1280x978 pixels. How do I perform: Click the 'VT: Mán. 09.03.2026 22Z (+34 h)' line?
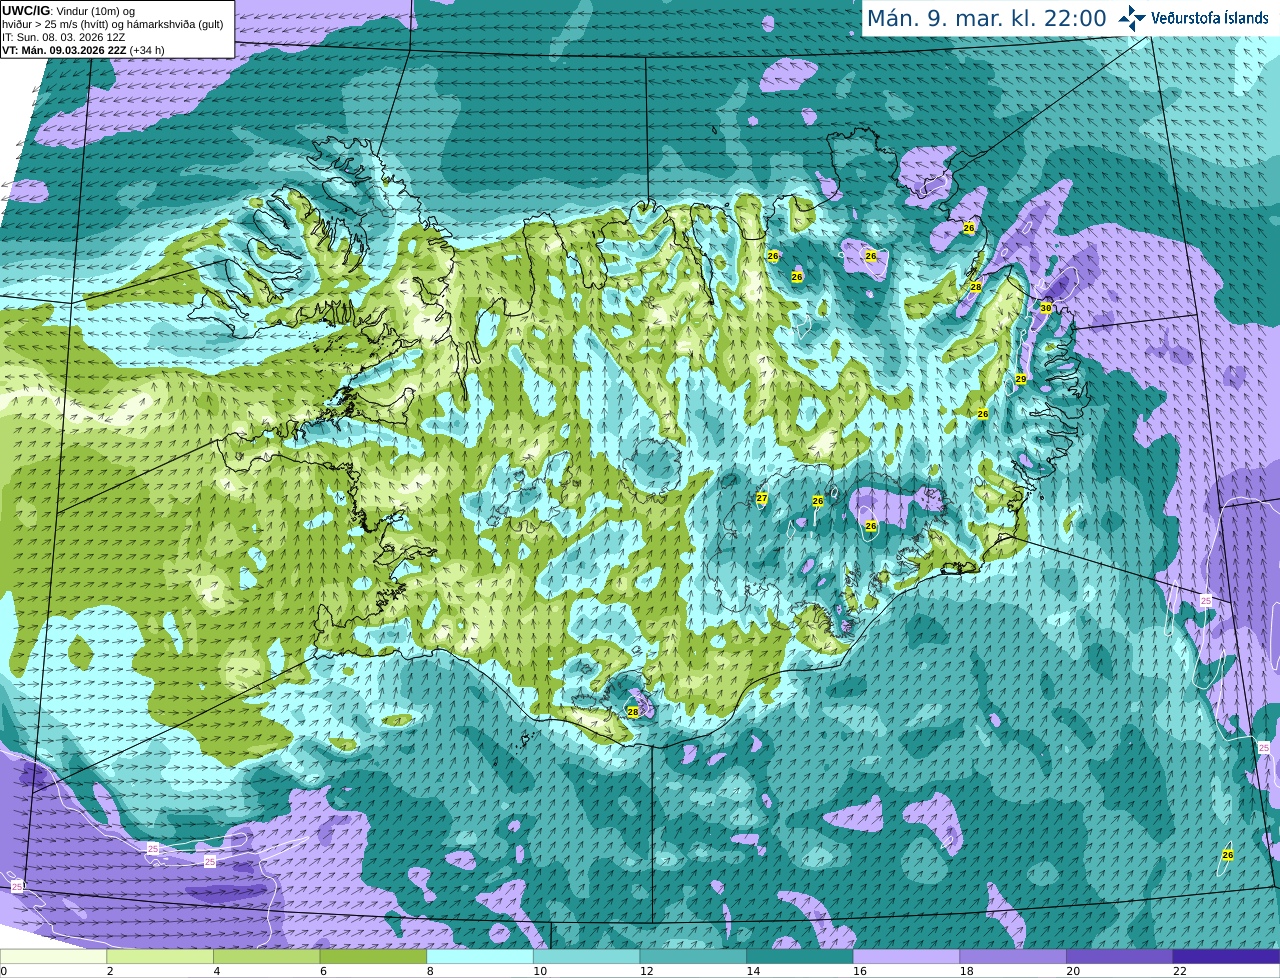tap(83, 50)
